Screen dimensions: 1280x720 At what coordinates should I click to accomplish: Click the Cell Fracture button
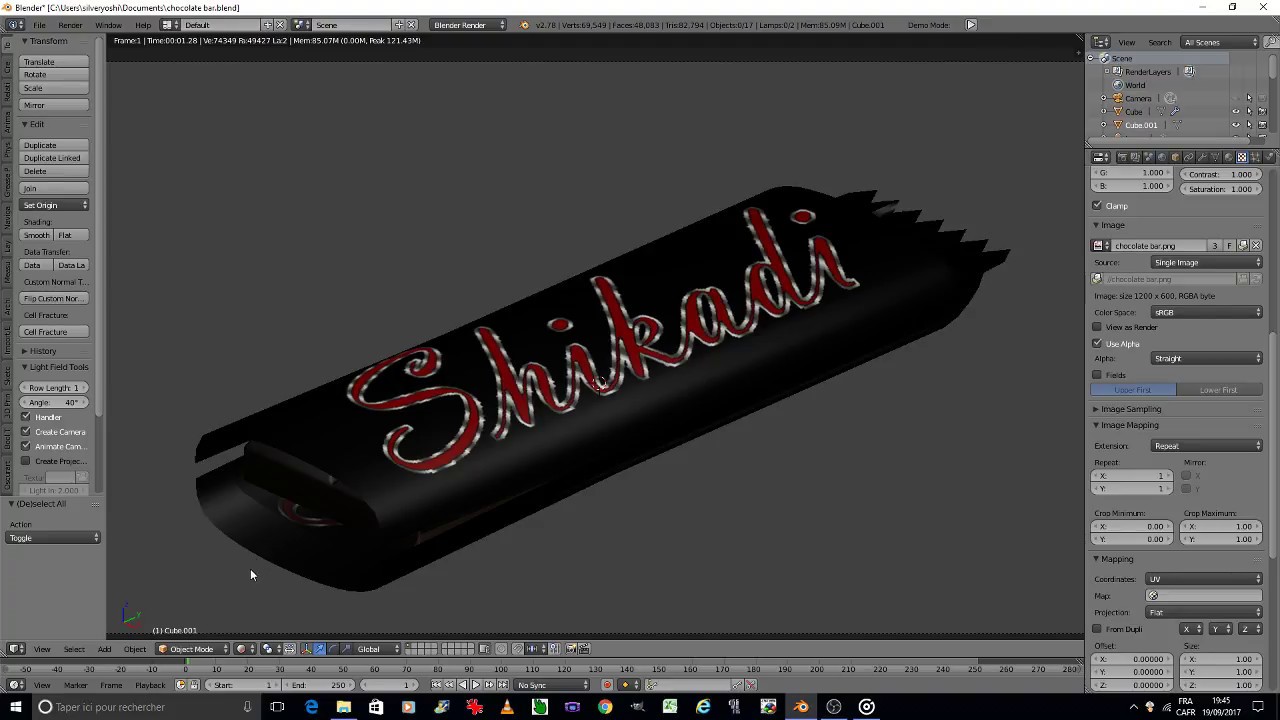point(55,332)
